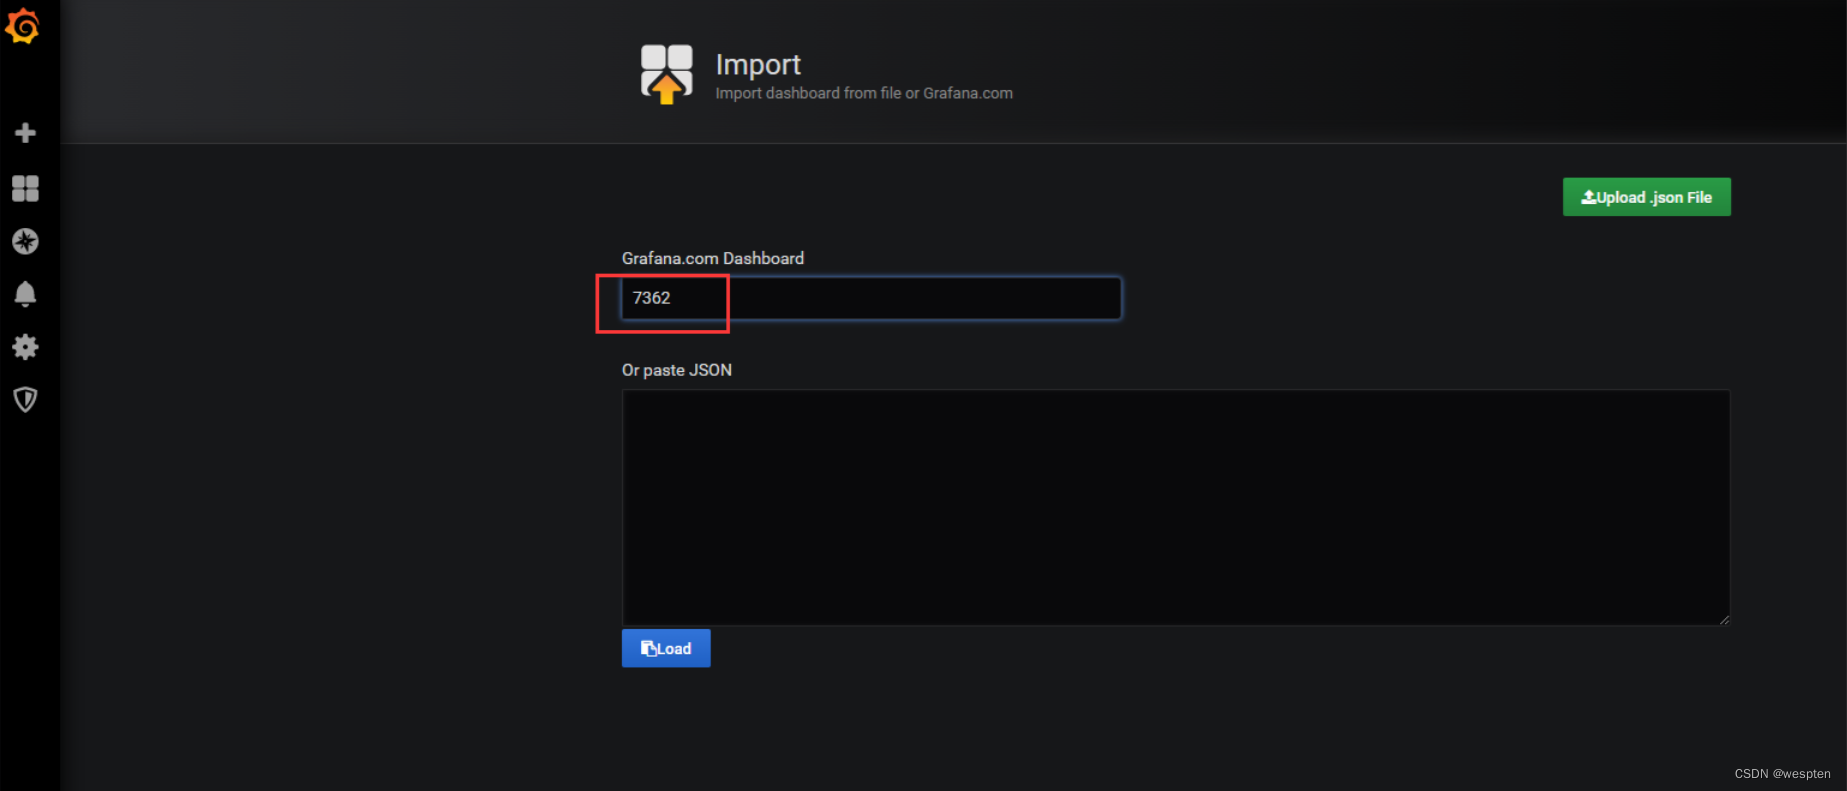Open the Configuration gear icon
Viewport: 1847px width, 791px height.
click(26, 347)
